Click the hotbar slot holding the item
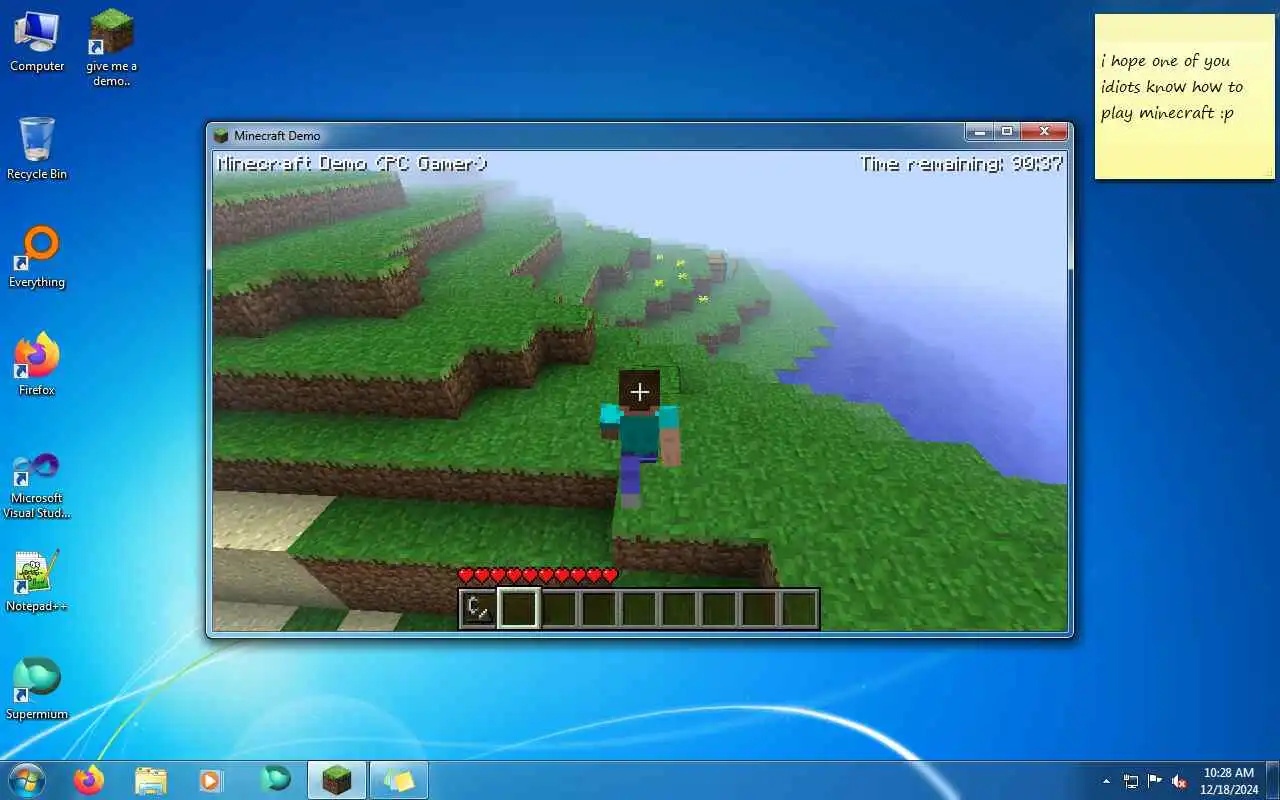 [x=479, y=608]
